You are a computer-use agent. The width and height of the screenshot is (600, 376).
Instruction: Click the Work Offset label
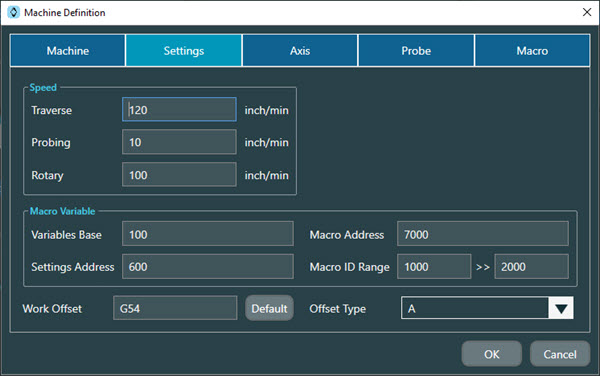coord(52,309)
